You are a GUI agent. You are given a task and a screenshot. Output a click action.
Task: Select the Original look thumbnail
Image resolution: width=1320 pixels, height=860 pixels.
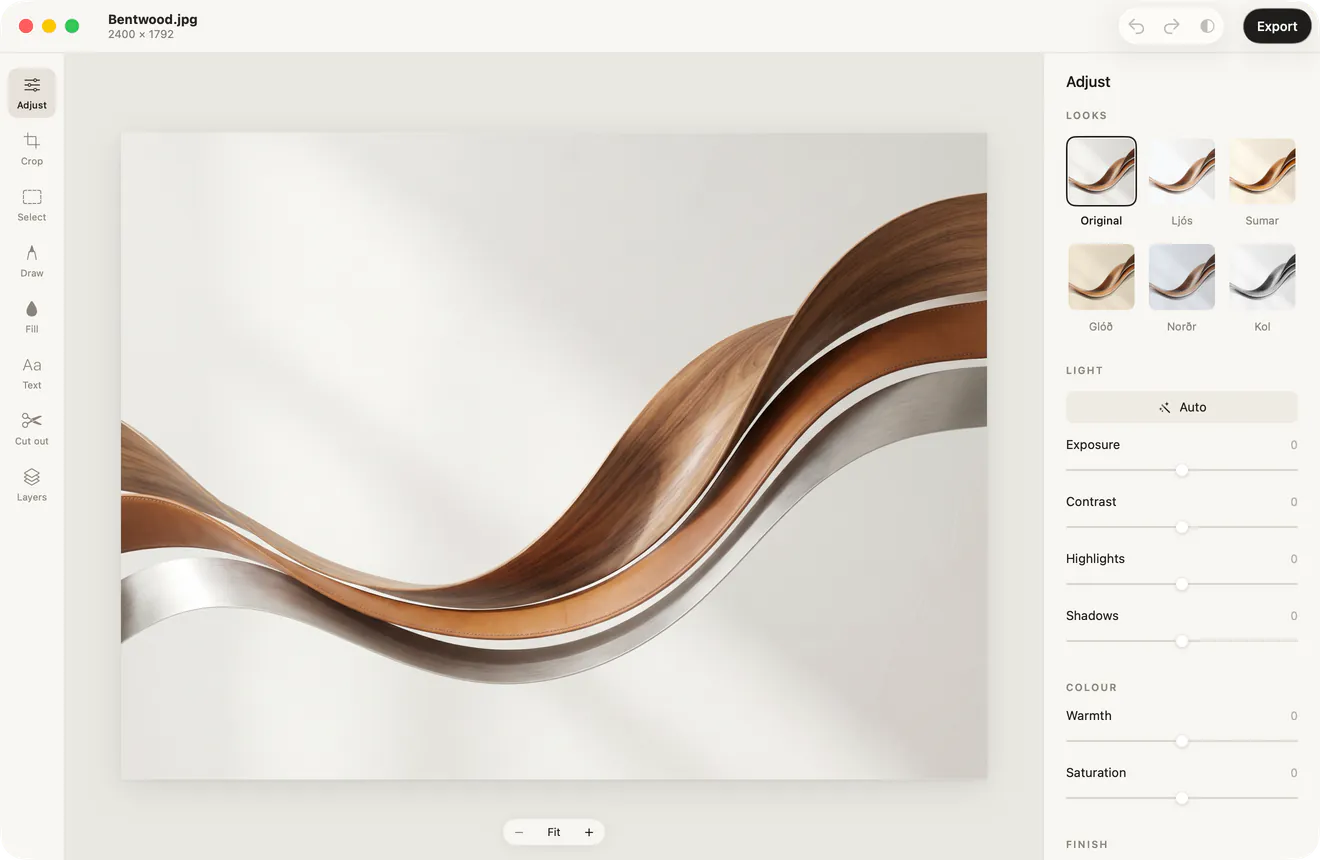(1101, 171)
